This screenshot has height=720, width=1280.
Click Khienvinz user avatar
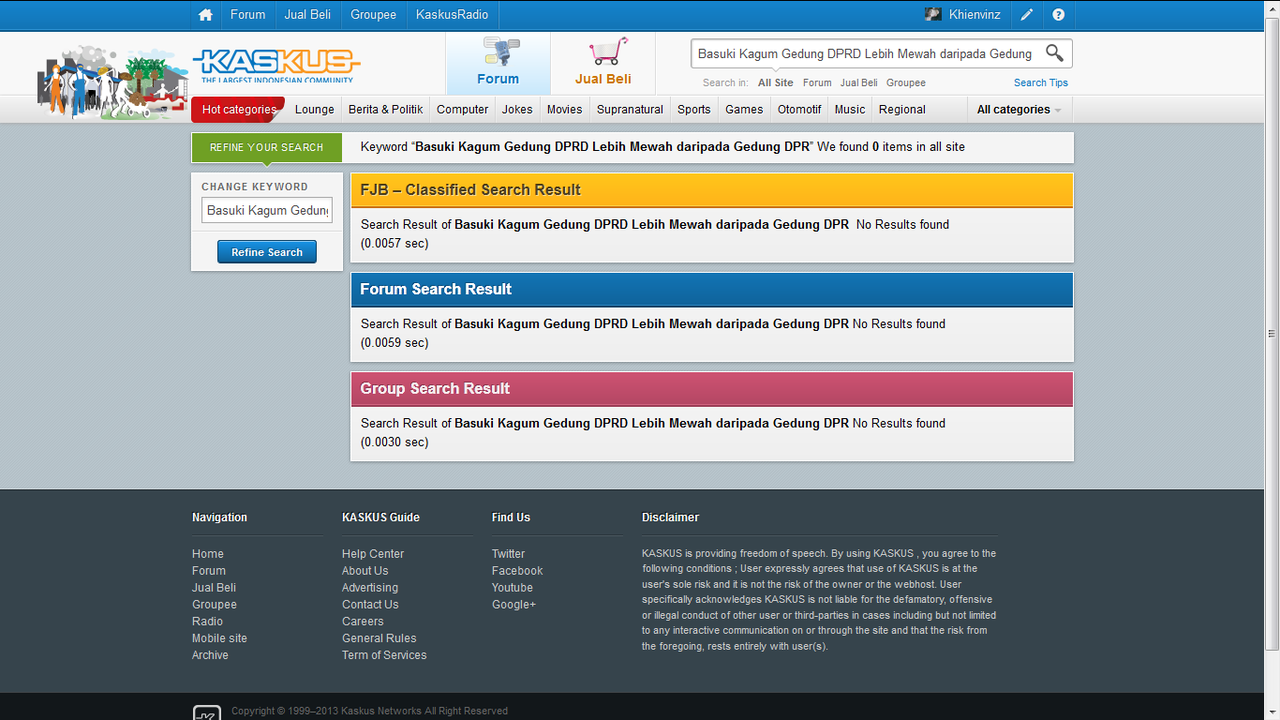pyautogui.click(x=933, y=15)
